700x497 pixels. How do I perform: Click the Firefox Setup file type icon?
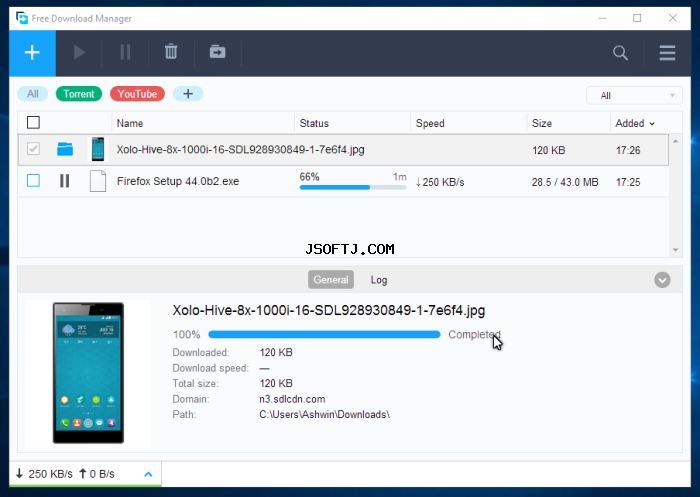pyautogui.click(x=98, y=181)
